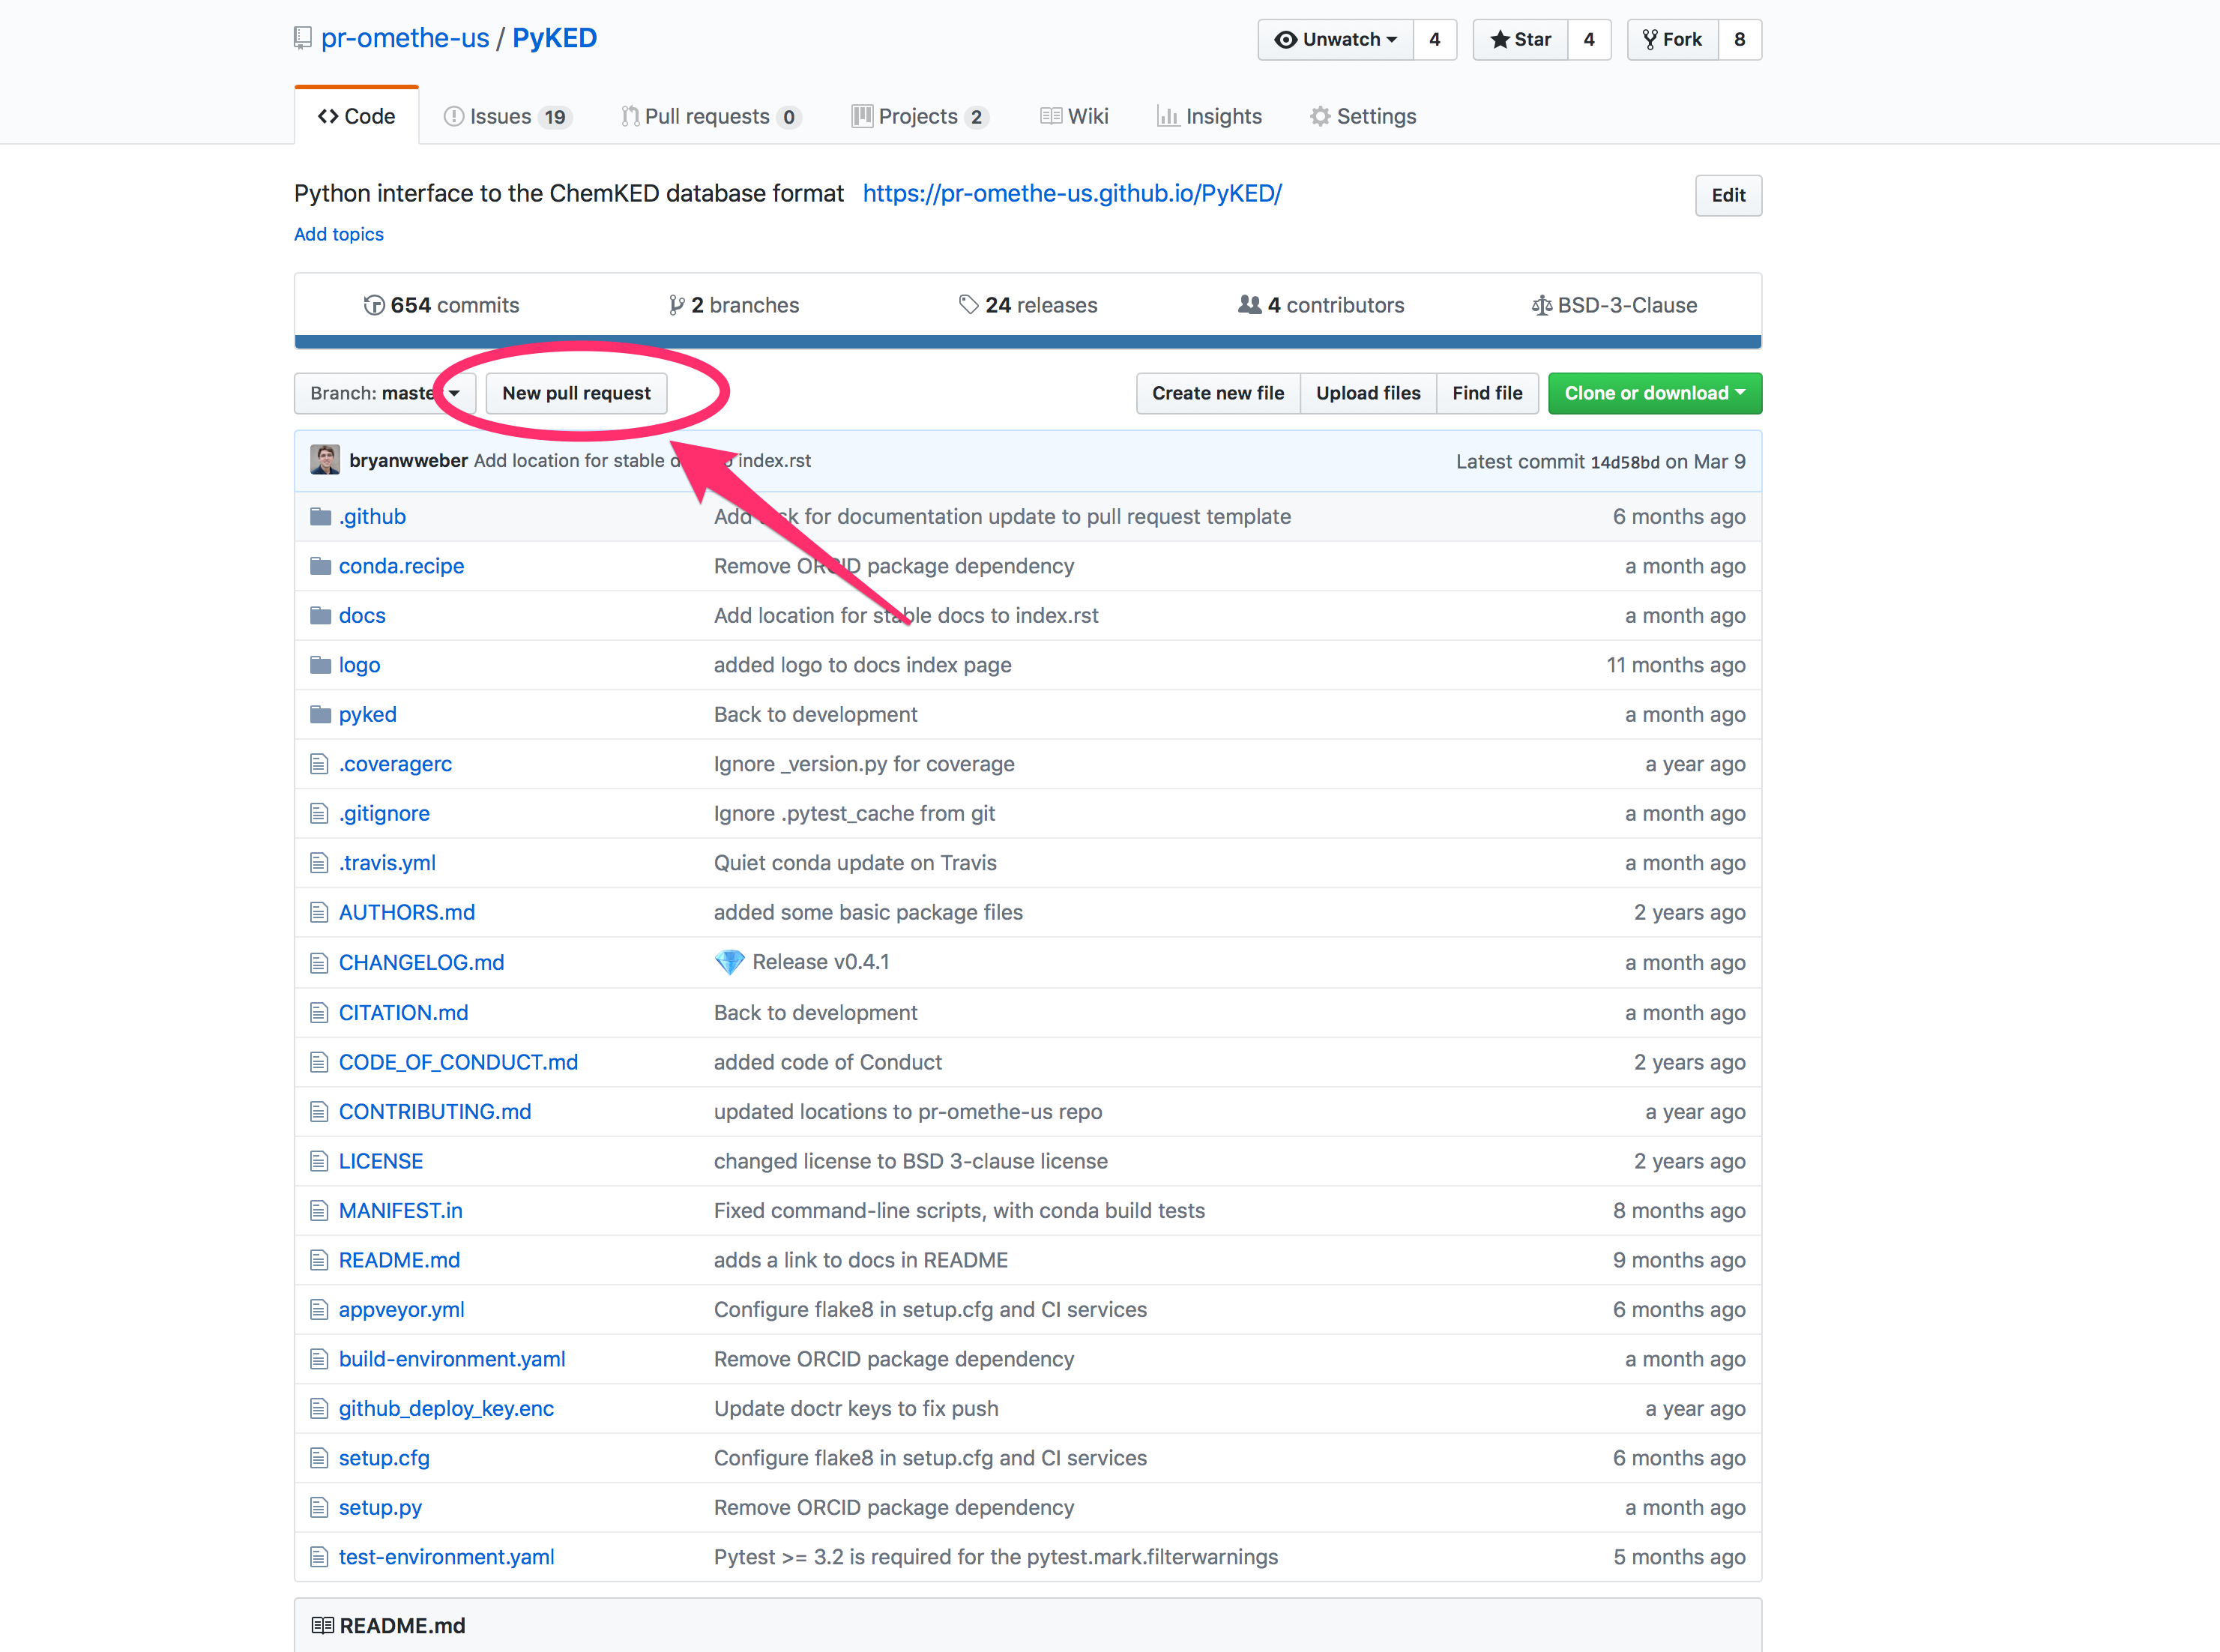View the 654 commits
The height and width of the screenshot is (1652, 2220).
point(441,305)
